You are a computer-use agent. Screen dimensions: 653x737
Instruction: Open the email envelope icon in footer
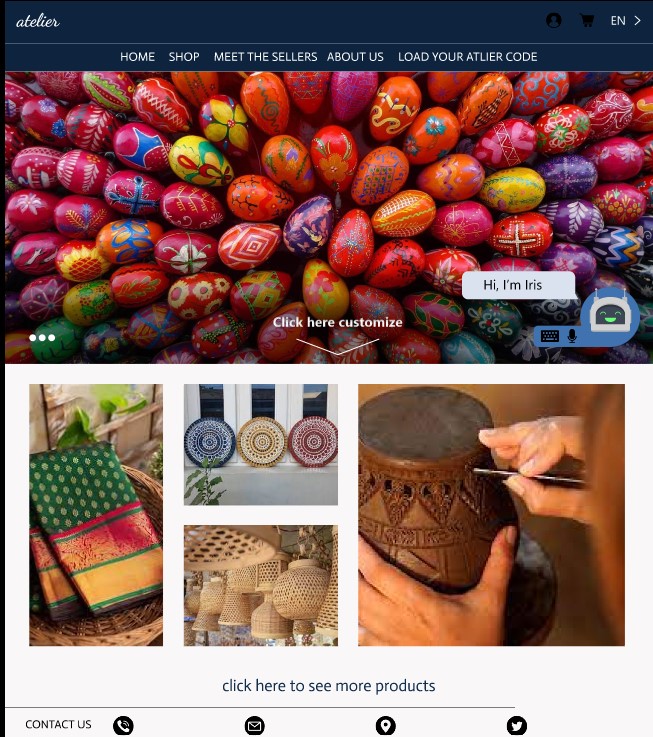point(254,726)
